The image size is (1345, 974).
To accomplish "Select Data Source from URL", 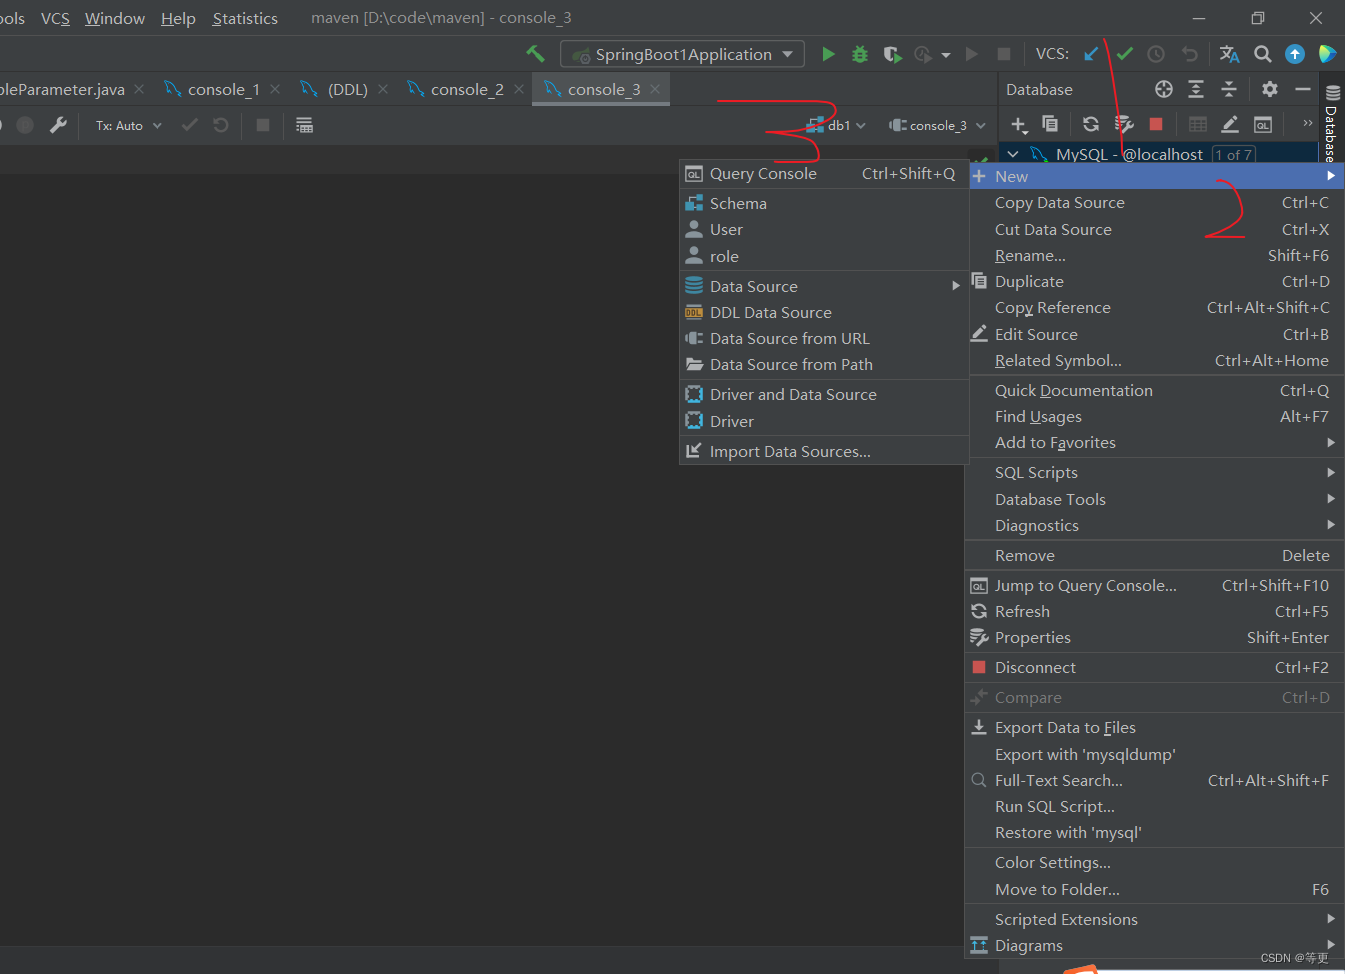I will 824,338.
